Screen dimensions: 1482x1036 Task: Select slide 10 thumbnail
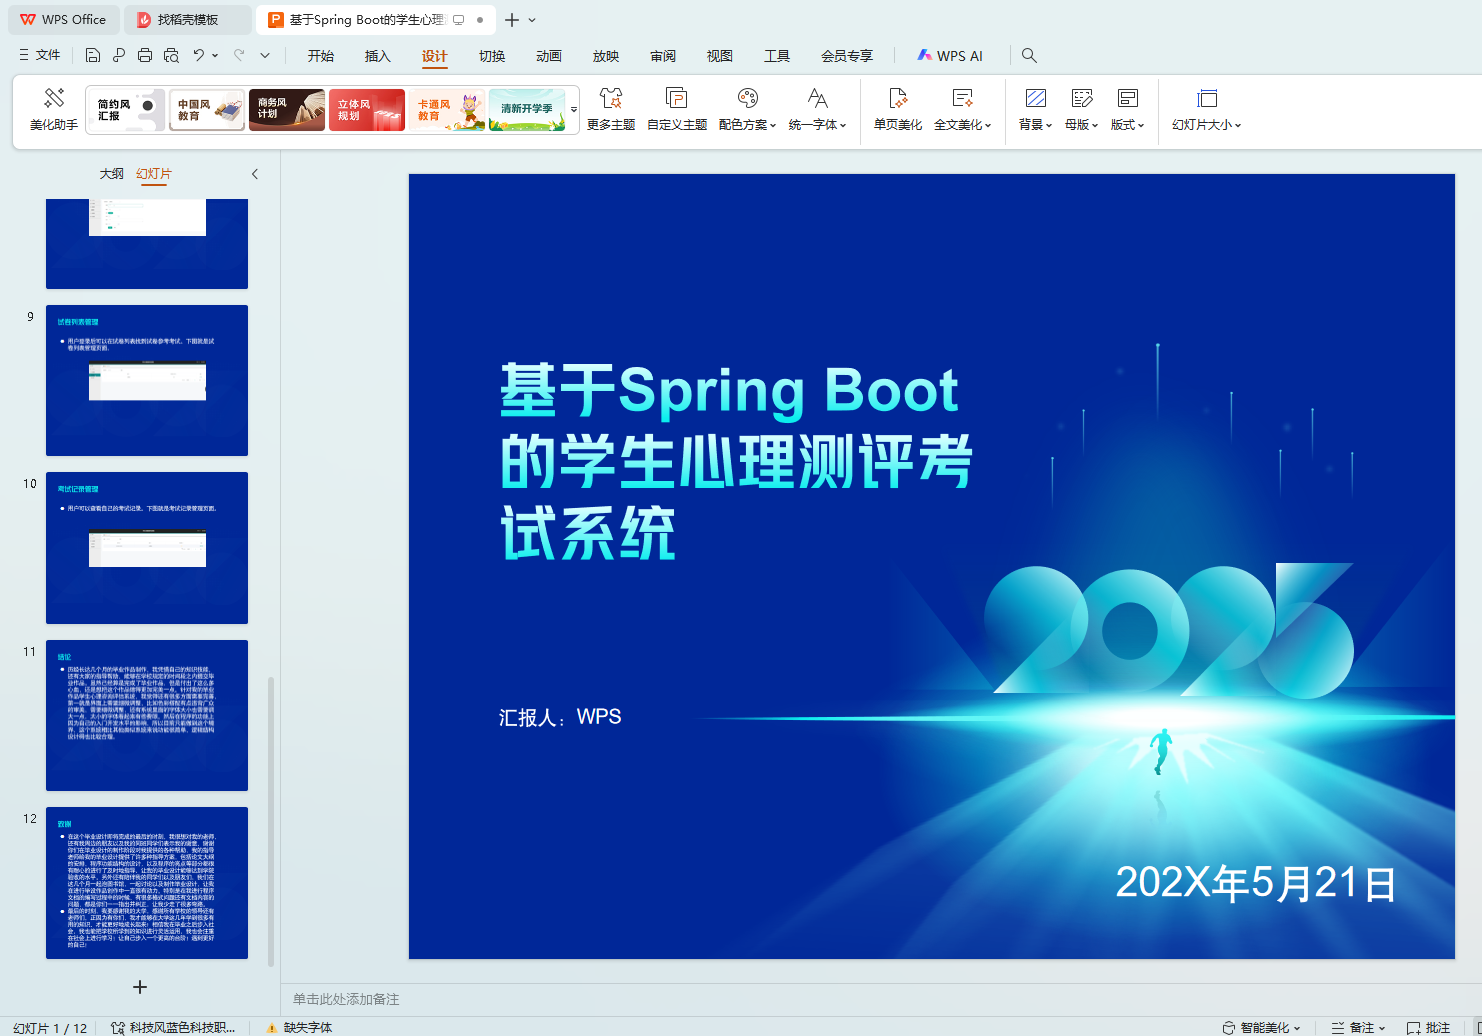click(x=147, y=548)
